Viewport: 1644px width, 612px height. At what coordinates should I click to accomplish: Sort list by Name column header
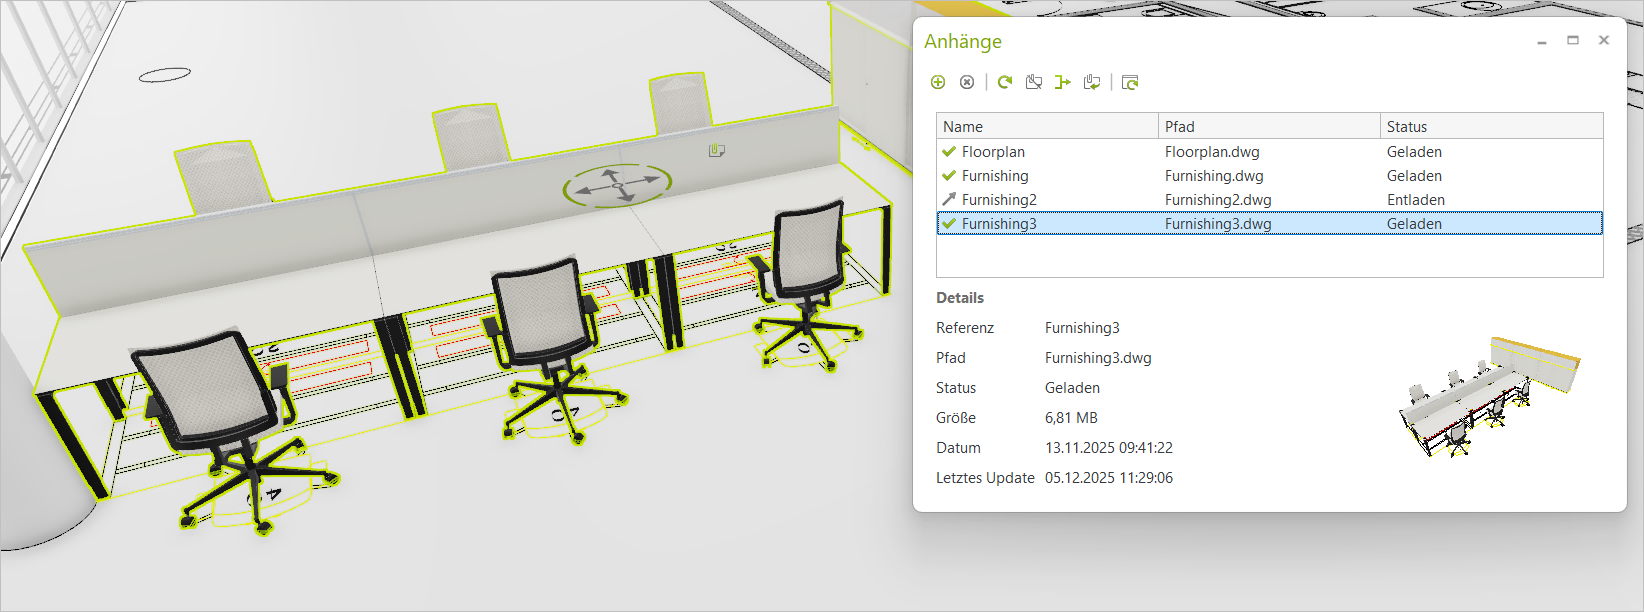pyautogui.click(x=1047, y=126)
